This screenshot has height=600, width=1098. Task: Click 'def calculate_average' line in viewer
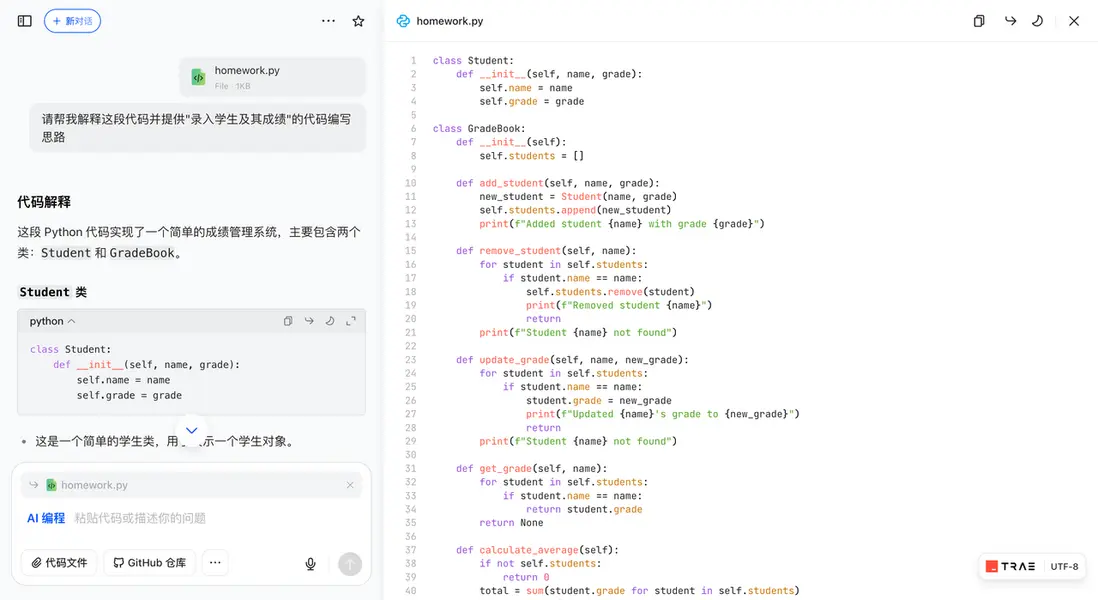(537, 550)
